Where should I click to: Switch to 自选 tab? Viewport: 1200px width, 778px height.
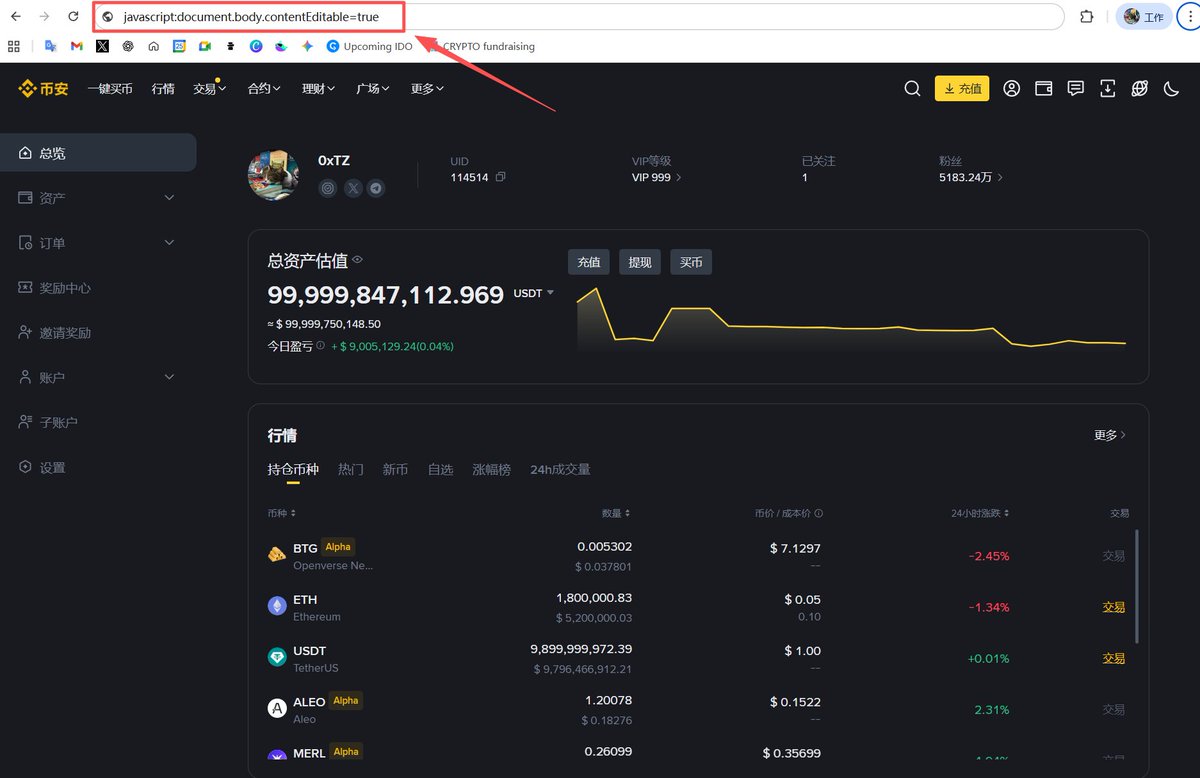441,469
